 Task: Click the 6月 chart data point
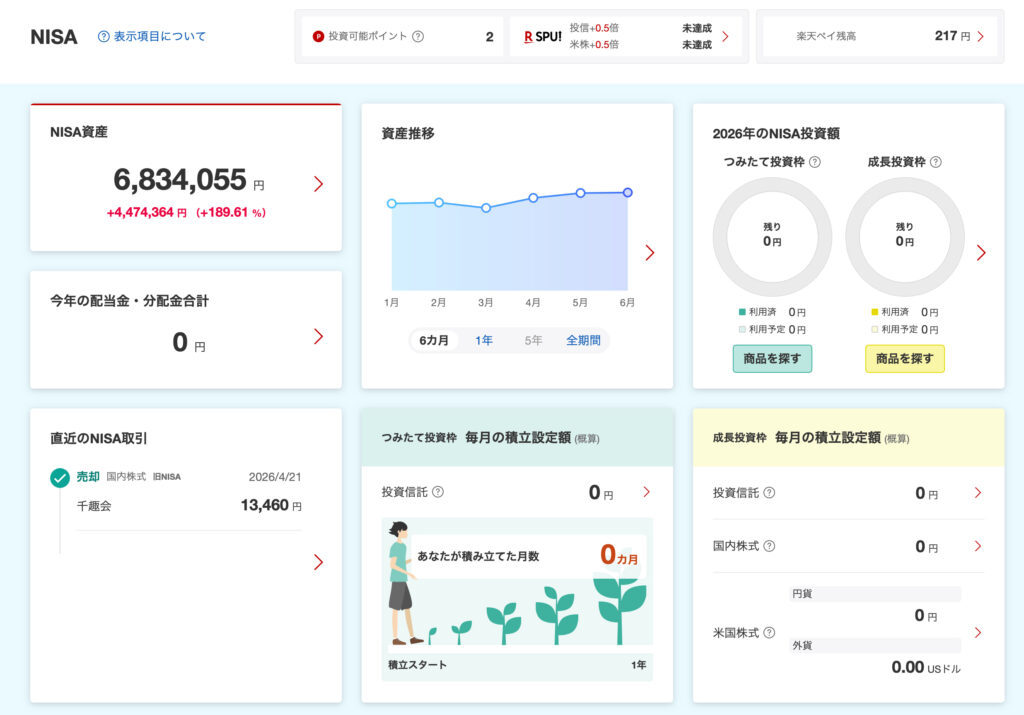click(x=628, y=192)
